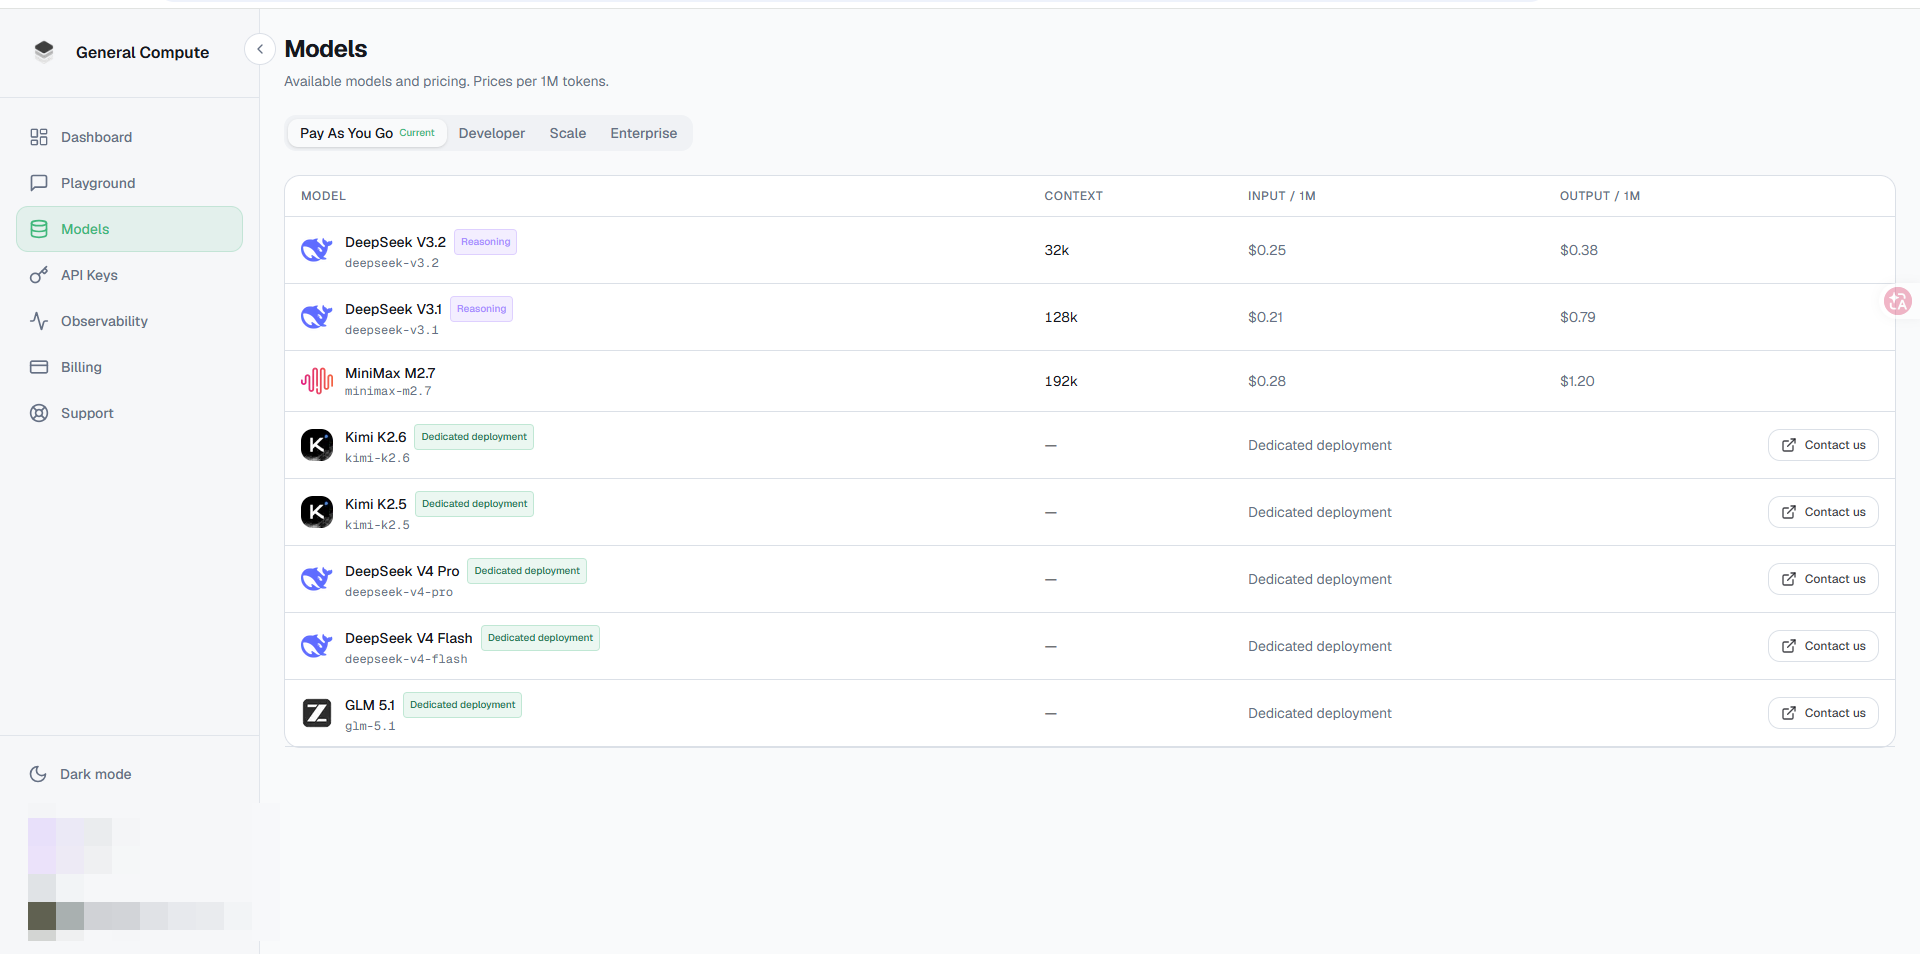
Task: Click the translate extension icon at right edge
Action: tap(1897, 301)
